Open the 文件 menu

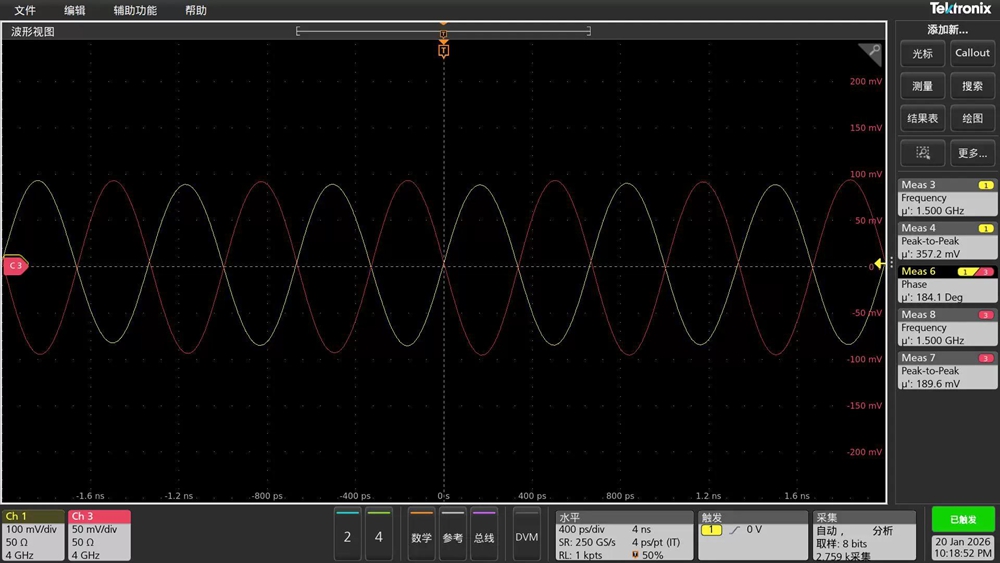tap(25, 10)
